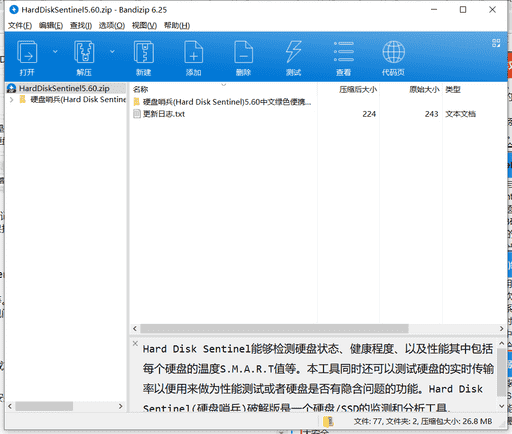Click the text file icon of 更新日志.txt
The height and width of the screenshot is (434, 512).
(137, 114)
